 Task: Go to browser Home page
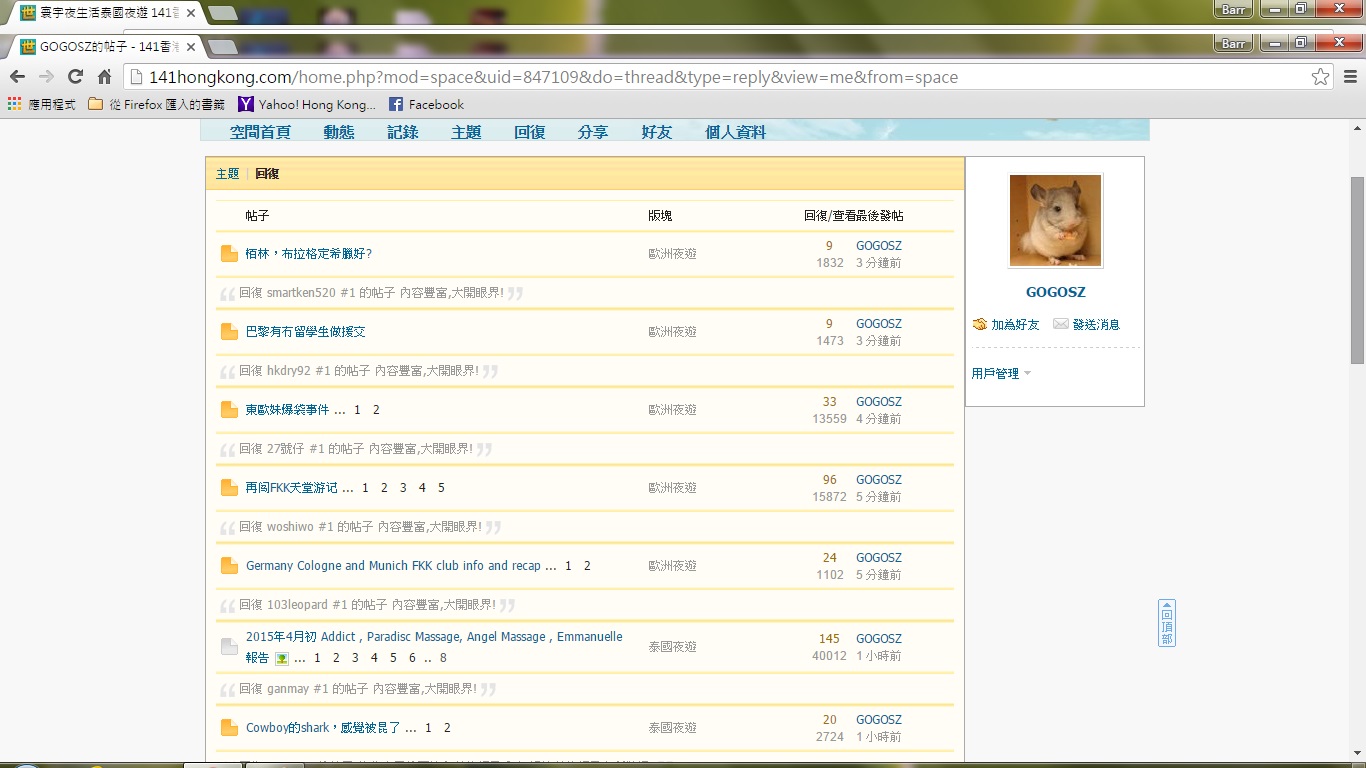click(x=104, y=77)
